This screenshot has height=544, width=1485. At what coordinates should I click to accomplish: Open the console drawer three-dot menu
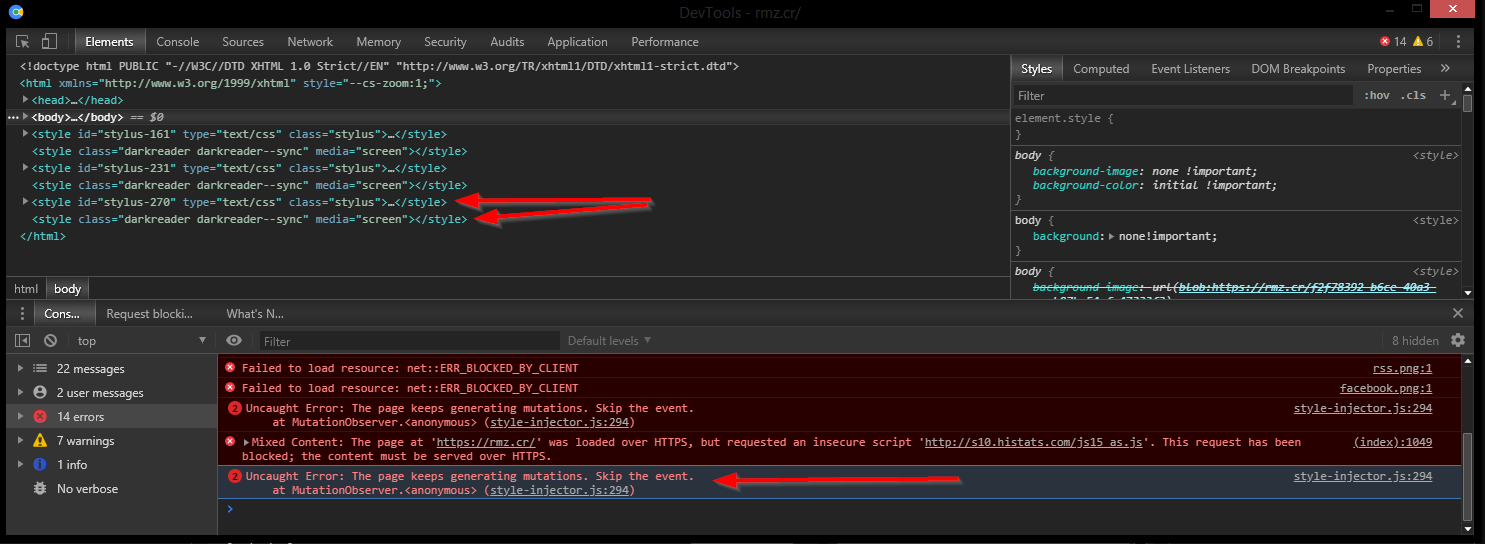click(x=22, y=313)
